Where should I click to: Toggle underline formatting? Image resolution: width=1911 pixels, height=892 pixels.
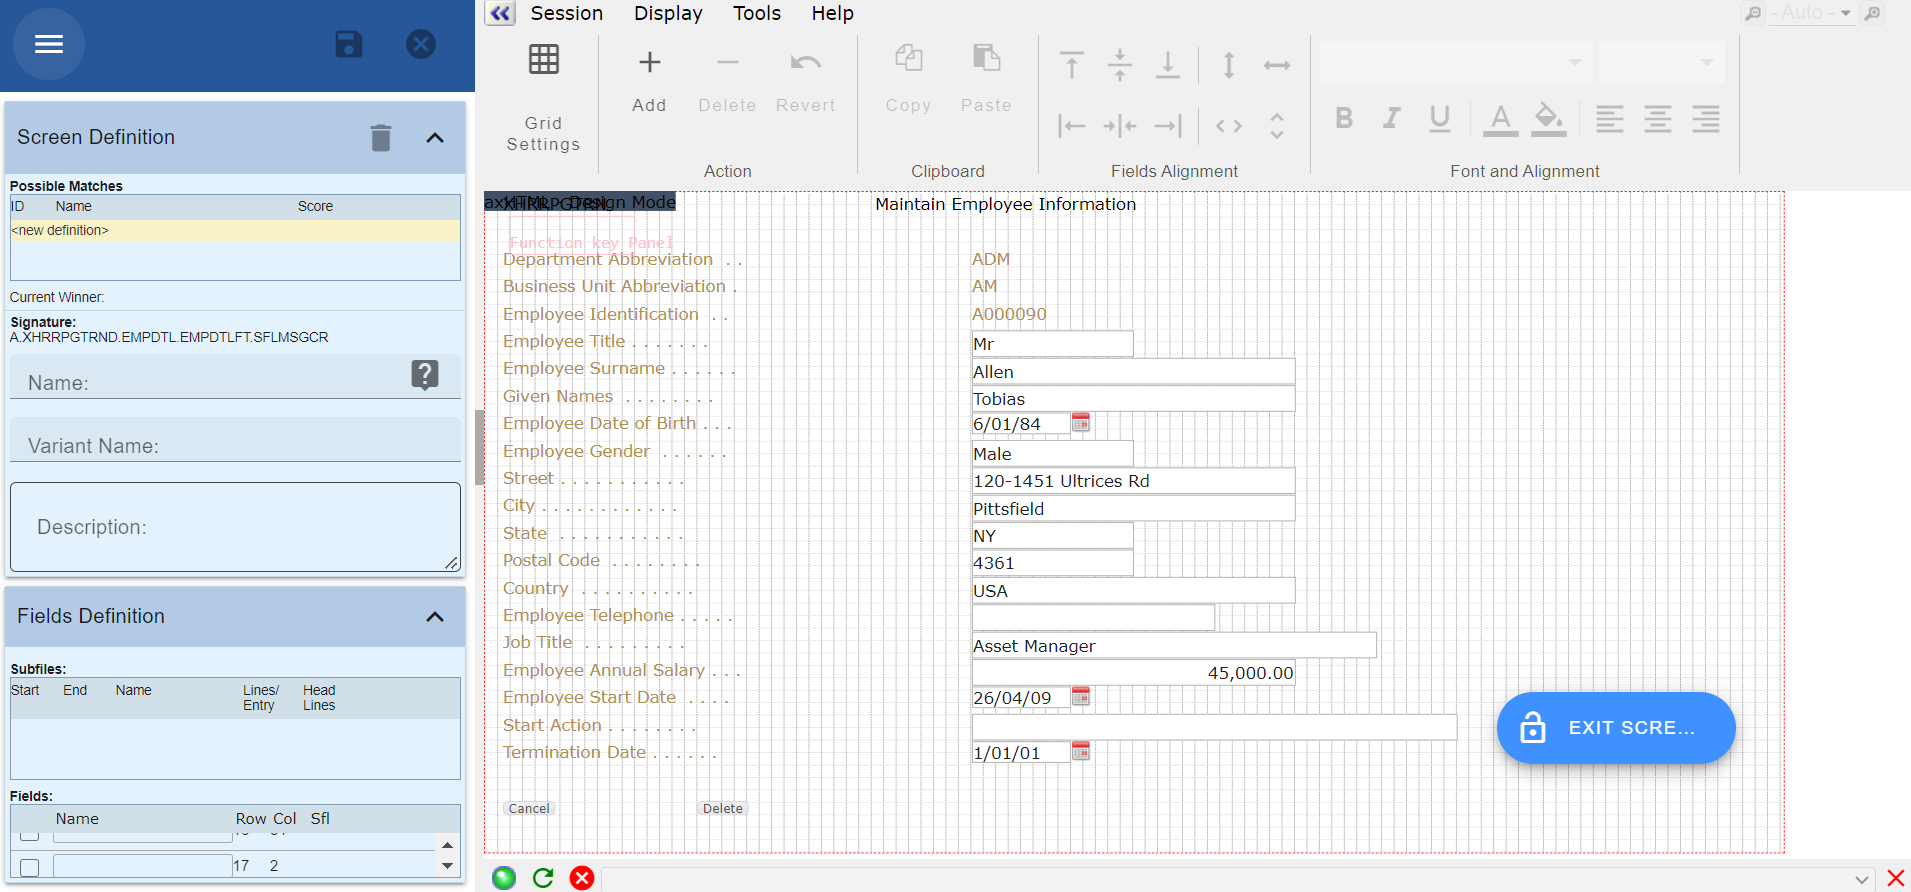(x=1439, y=119)
